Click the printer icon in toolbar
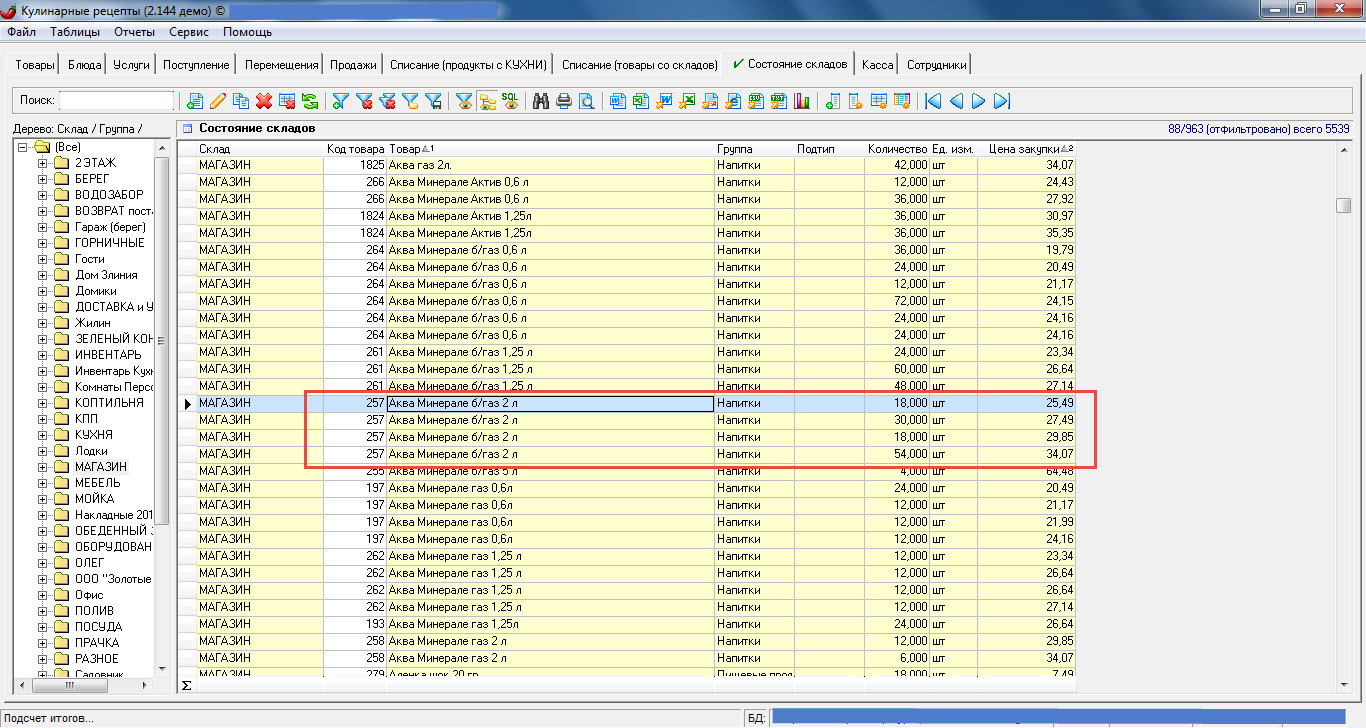This screenshot has height=728, width=1366. point(564,101)
